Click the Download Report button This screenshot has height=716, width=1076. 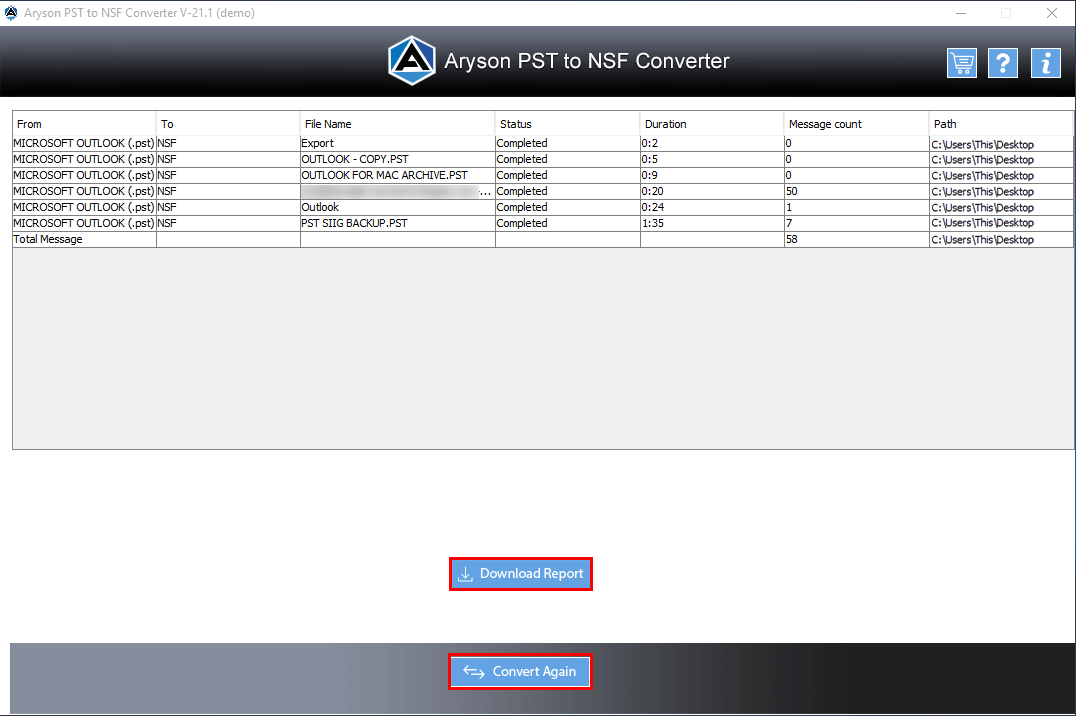(521, 574)
